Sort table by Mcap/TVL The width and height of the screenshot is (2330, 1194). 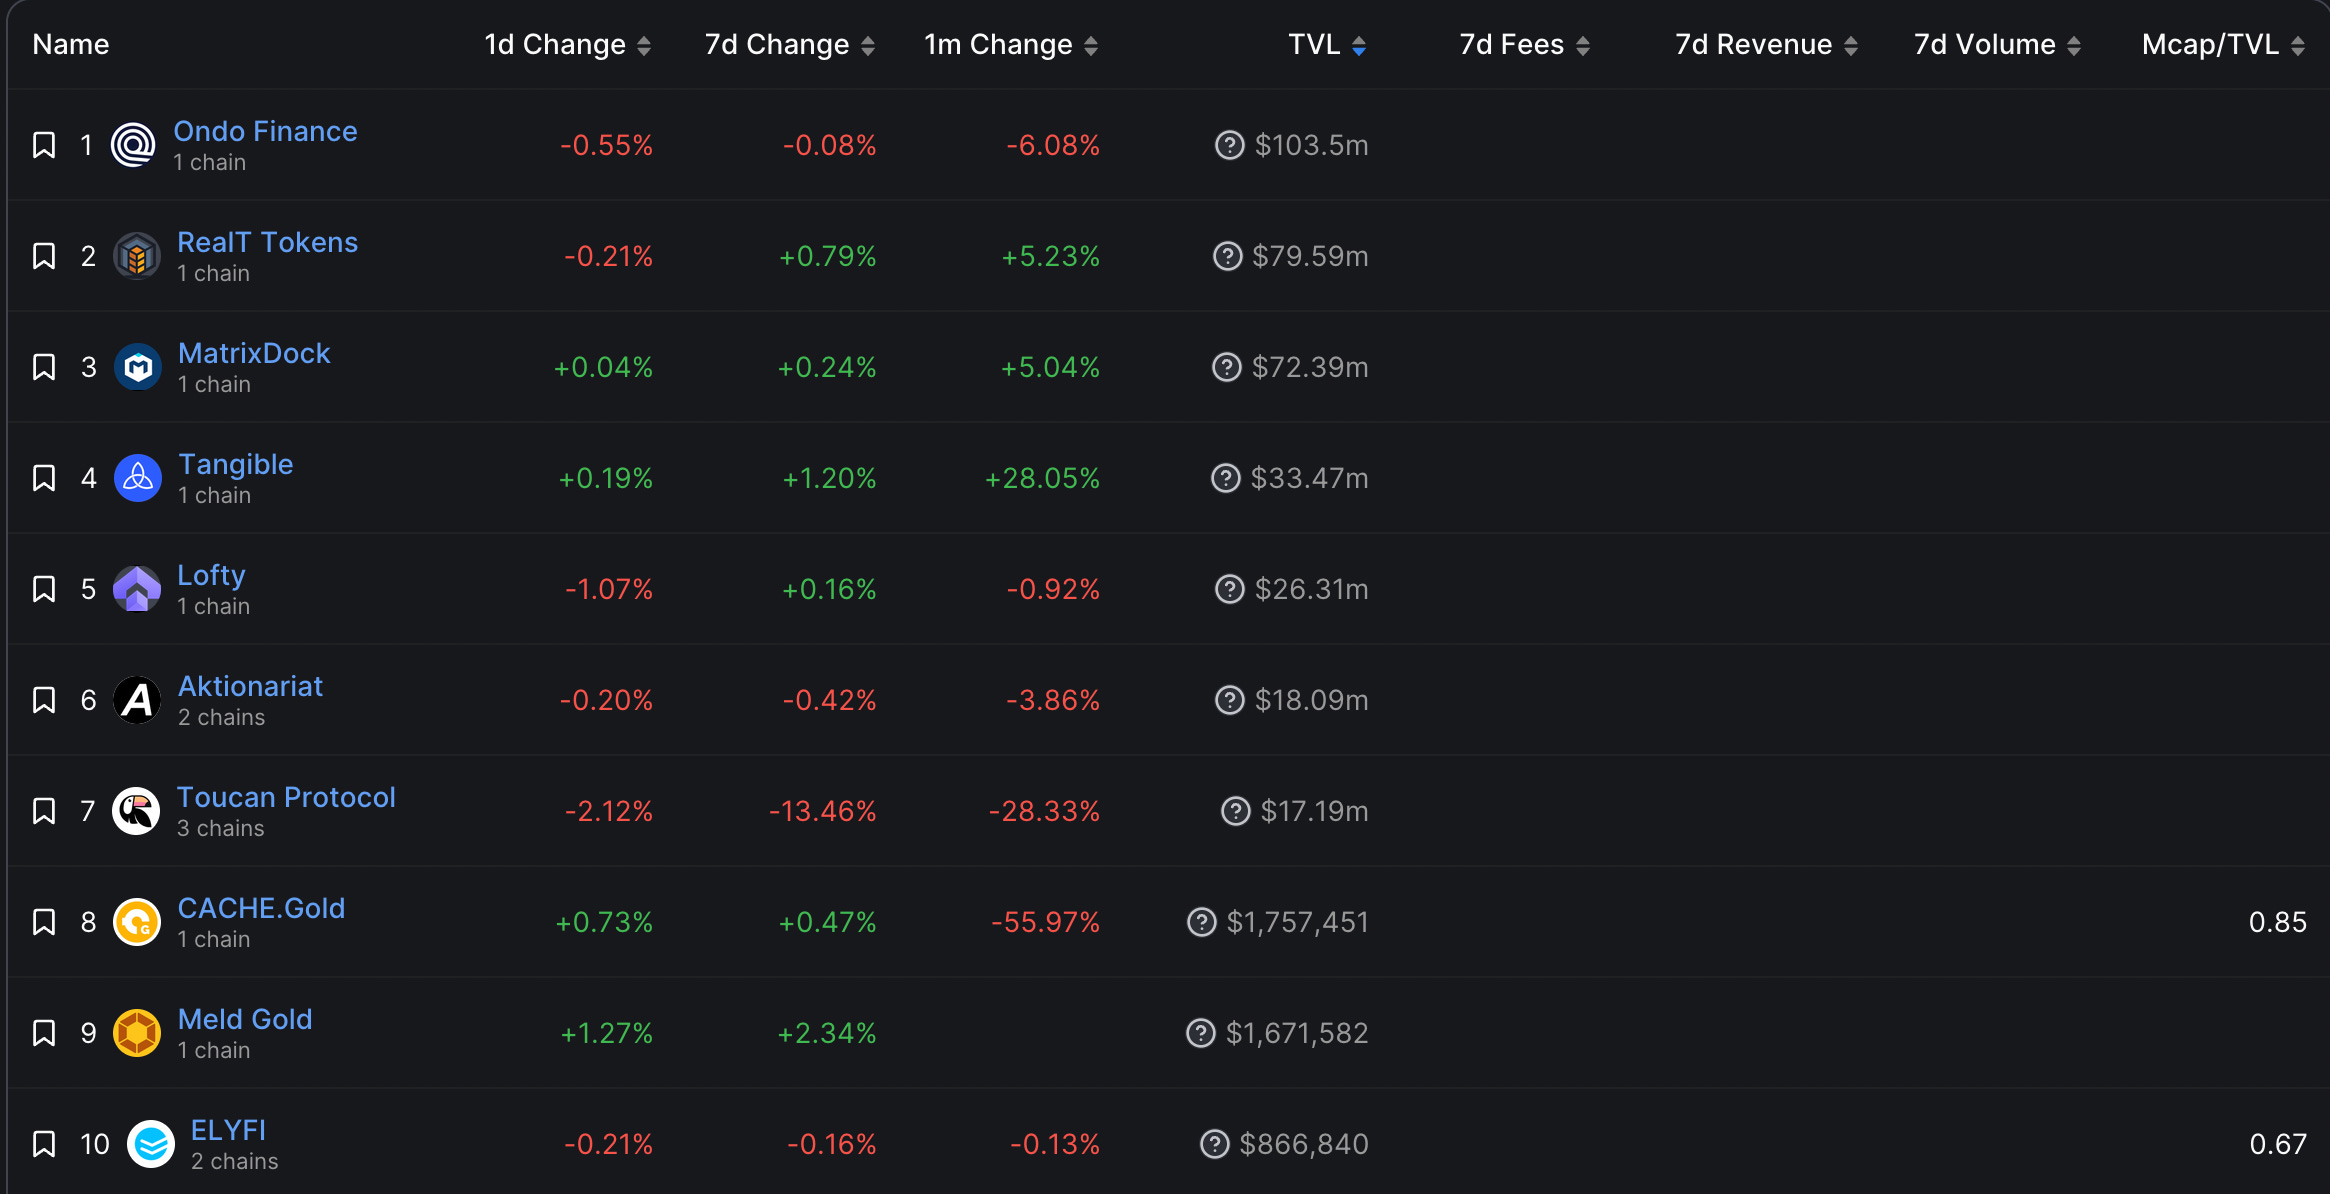coord(2223,45)
